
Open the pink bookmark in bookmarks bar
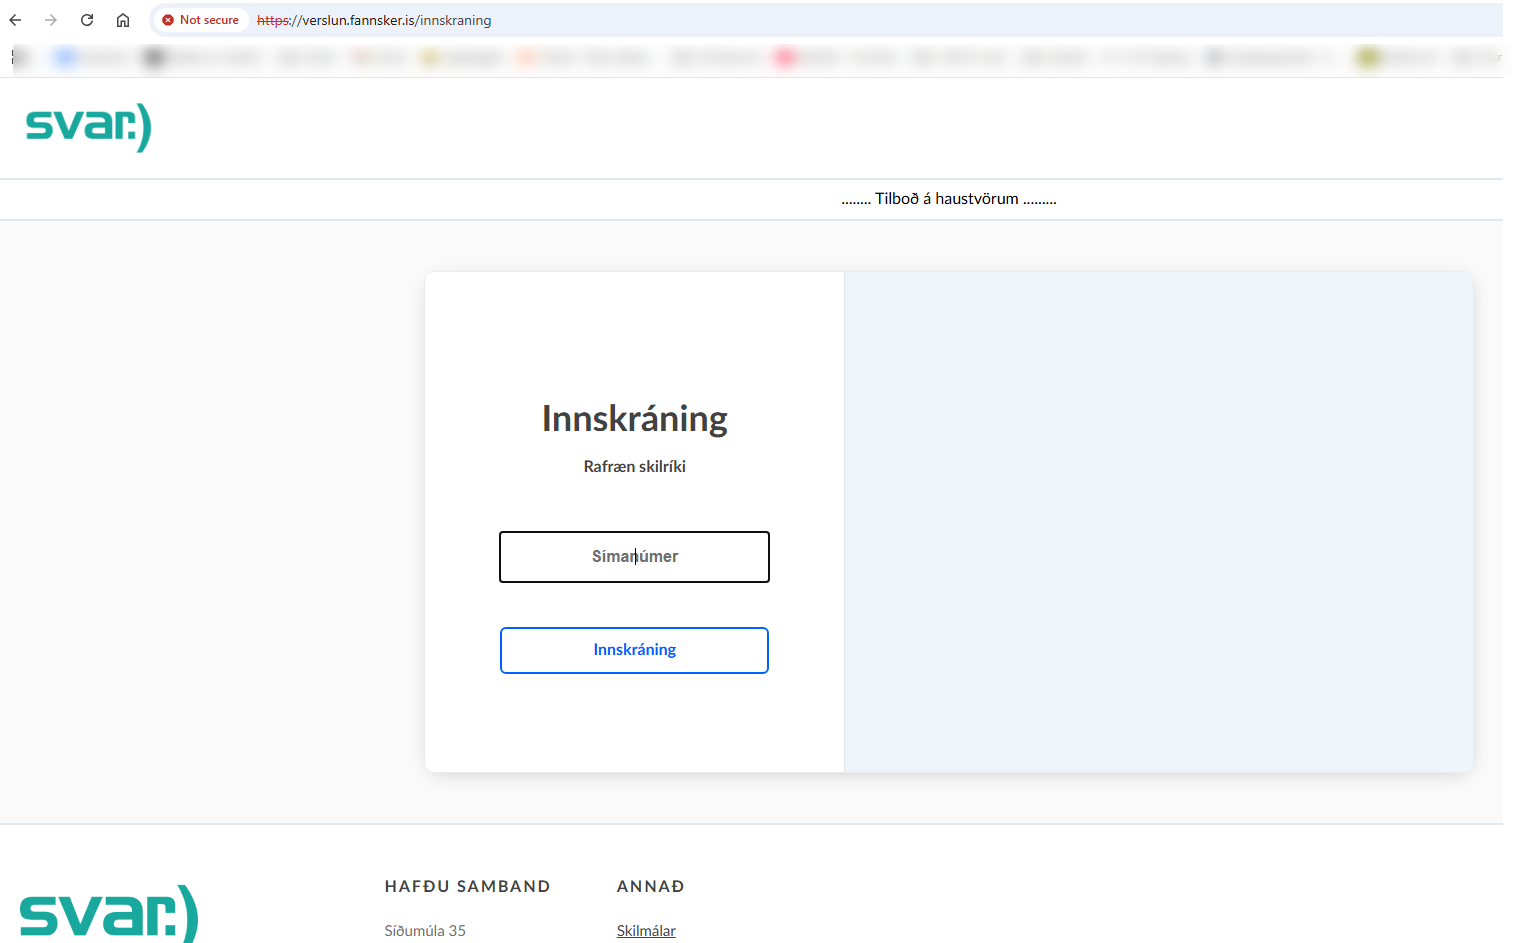(785, 58)
